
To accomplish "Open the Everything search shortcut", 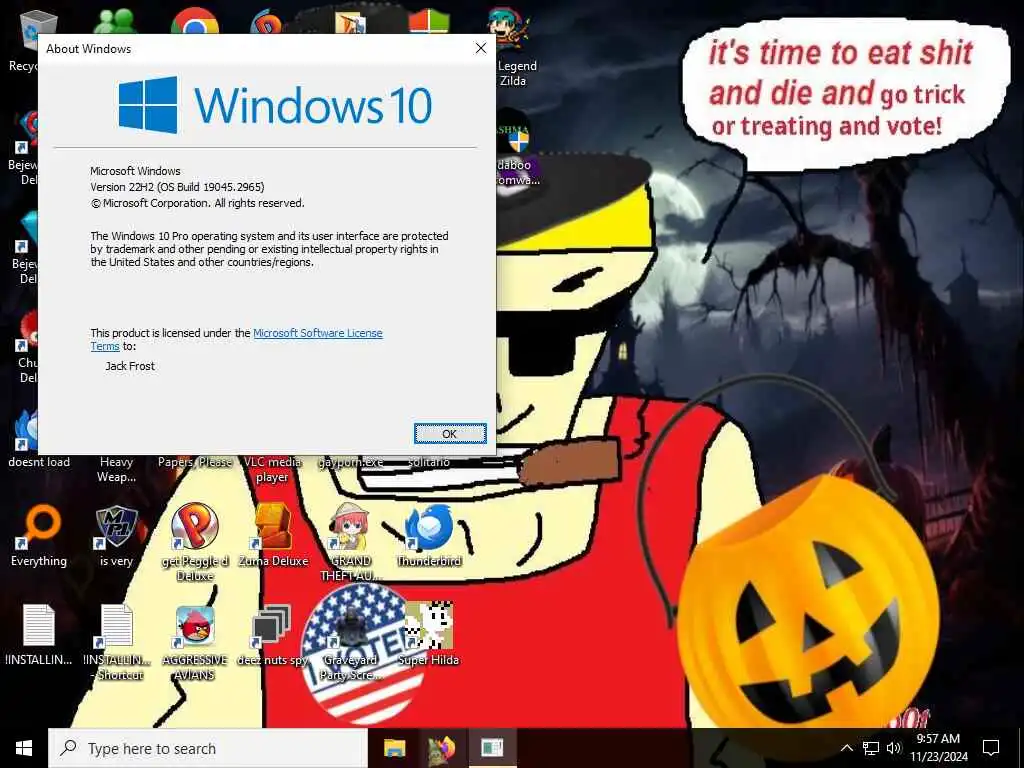I will click(x=39, y=536).
